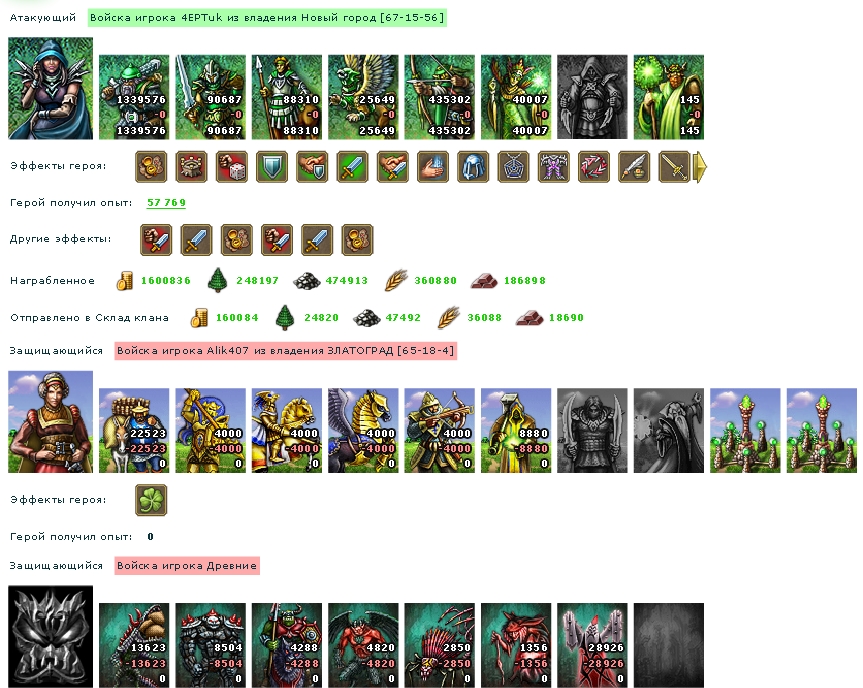Click the defender's pegasus unit thumbnail
863x688 pixels.
coord(363,430)
